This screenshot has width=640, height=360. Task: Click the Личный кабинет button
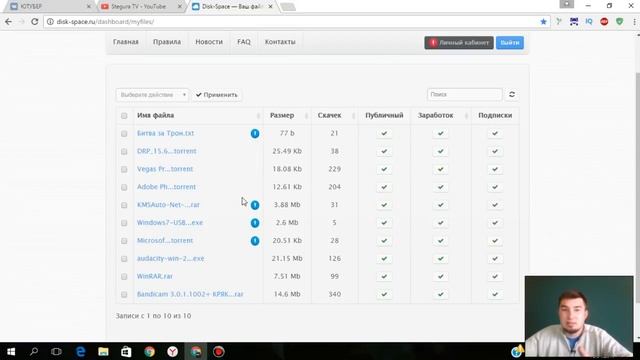pyautogui.click(x=459, y=42)
